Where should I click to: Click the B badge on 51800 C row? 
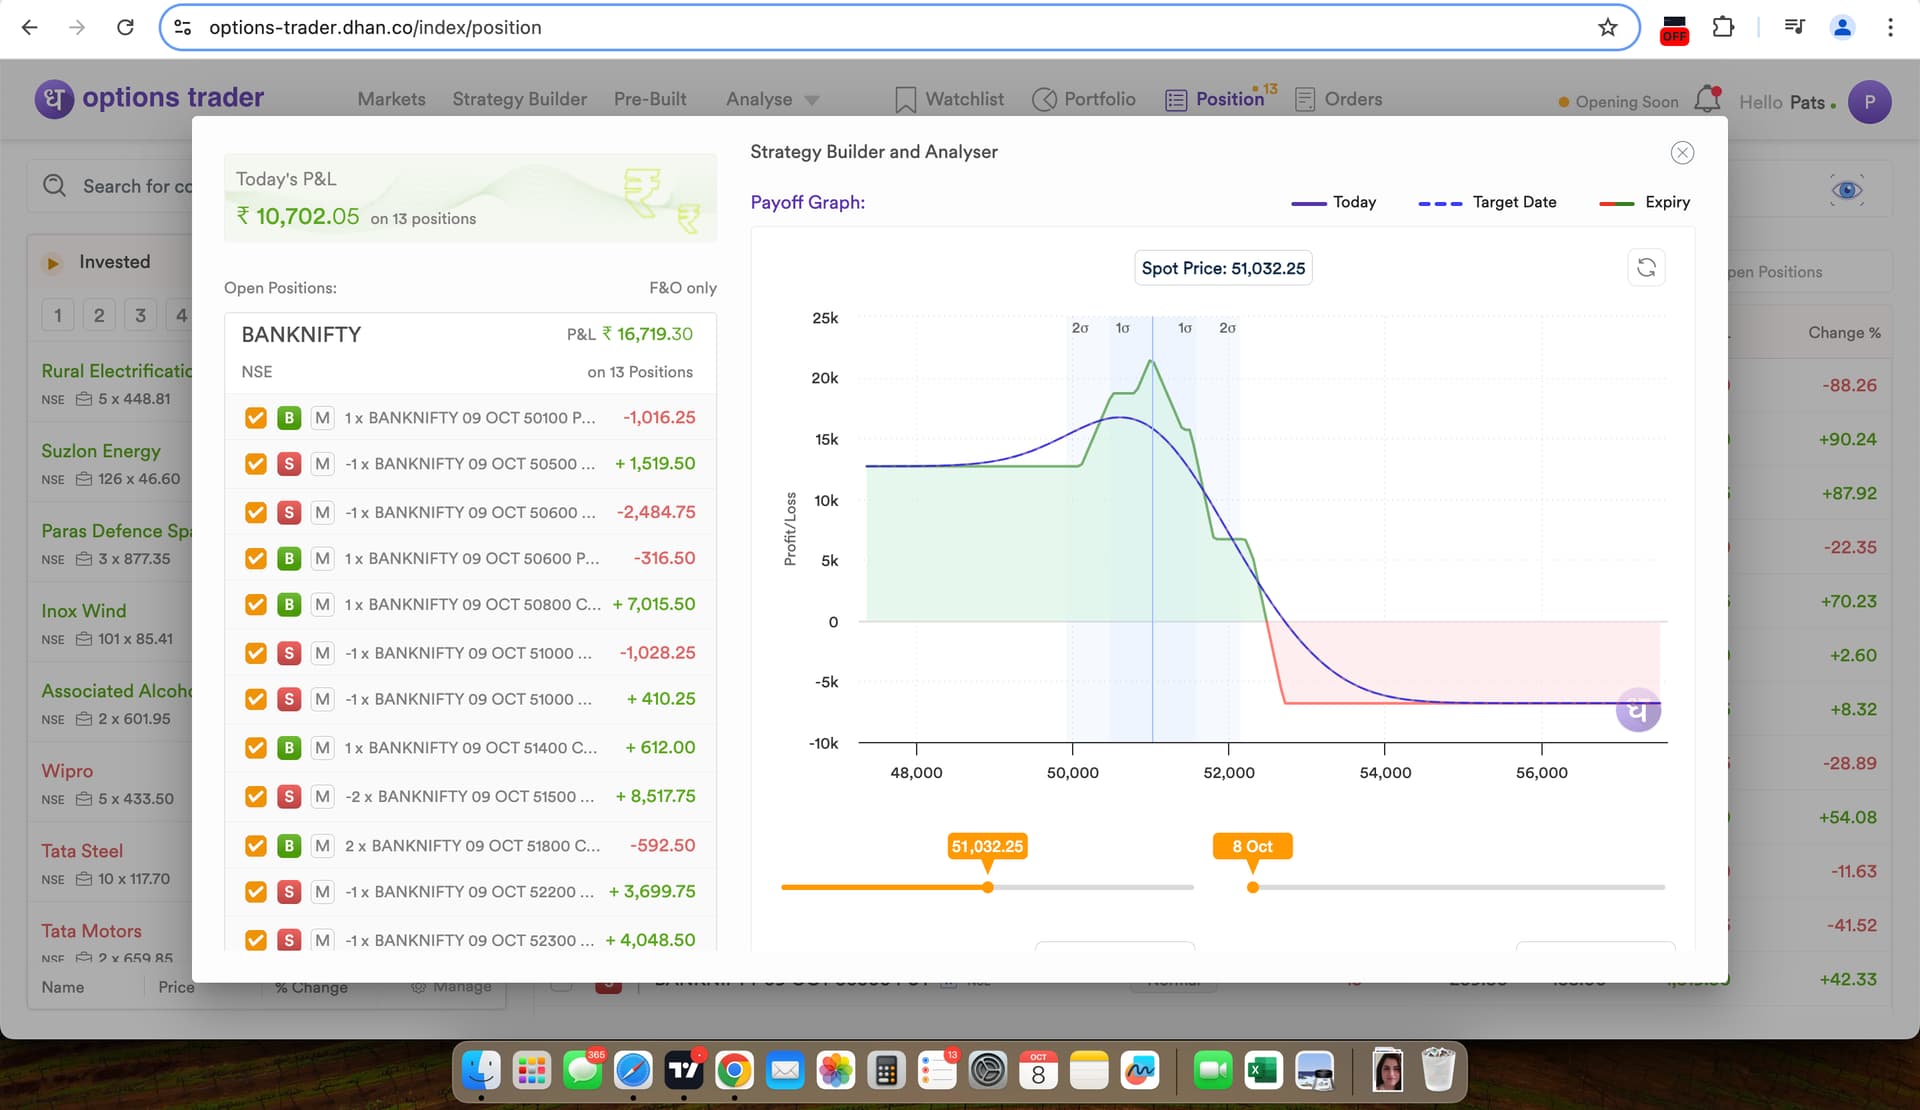[x=289, y=845]
